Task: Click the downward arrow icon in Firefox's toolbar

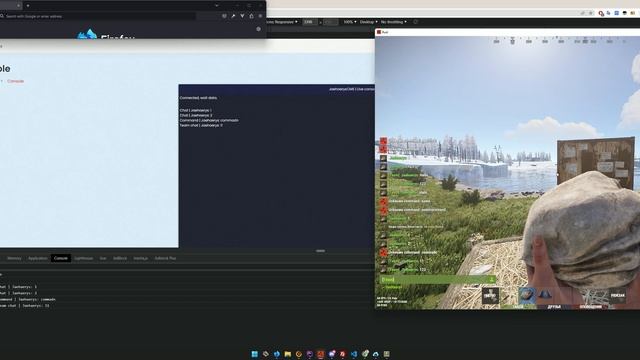Action: (x=242, y=16)
